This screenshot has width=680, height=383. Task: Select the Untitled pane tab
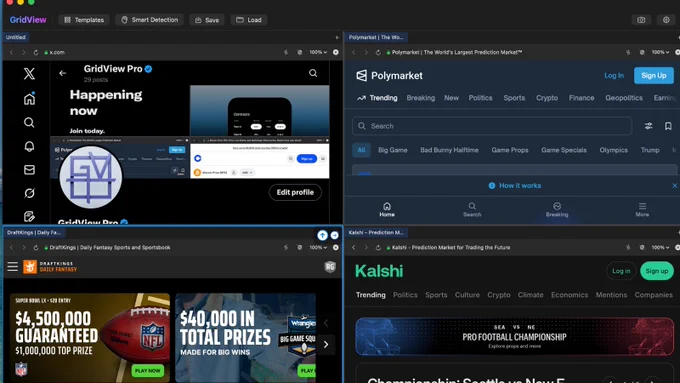tap(16, 37)
